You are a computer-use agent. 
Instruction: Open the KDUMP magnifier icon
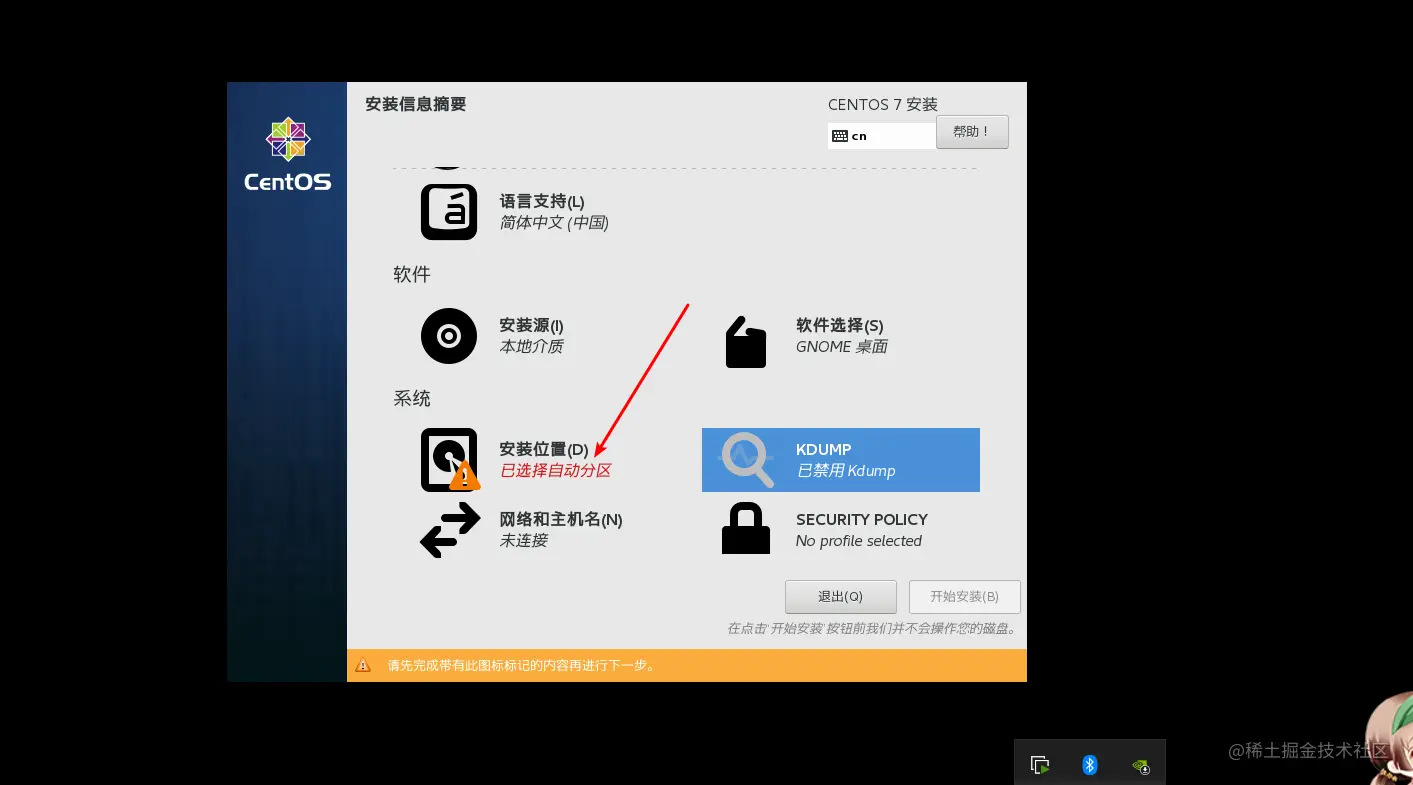pyautogui.click(x=748, y=460)
